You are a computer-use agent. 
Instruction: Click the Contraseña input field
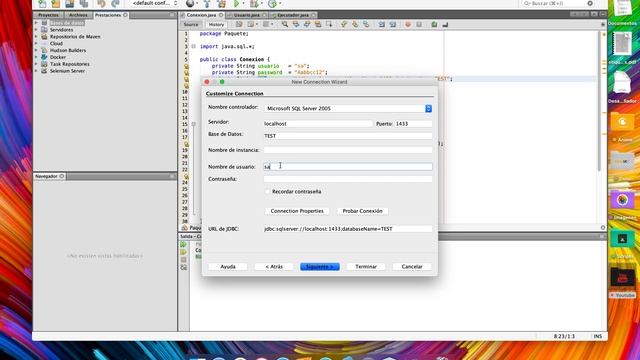tap(348, 179)
